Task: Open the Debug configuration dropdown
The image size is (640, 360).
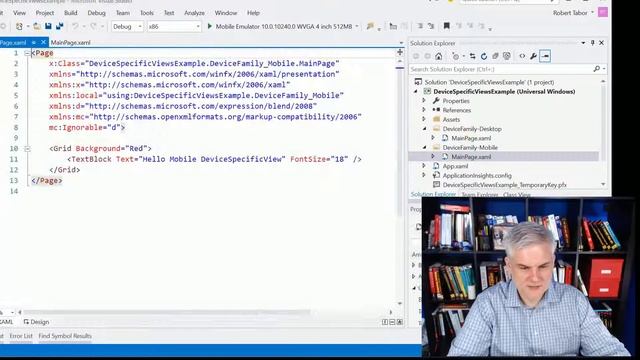Action: pyautogui.click(x=127, y=27)
